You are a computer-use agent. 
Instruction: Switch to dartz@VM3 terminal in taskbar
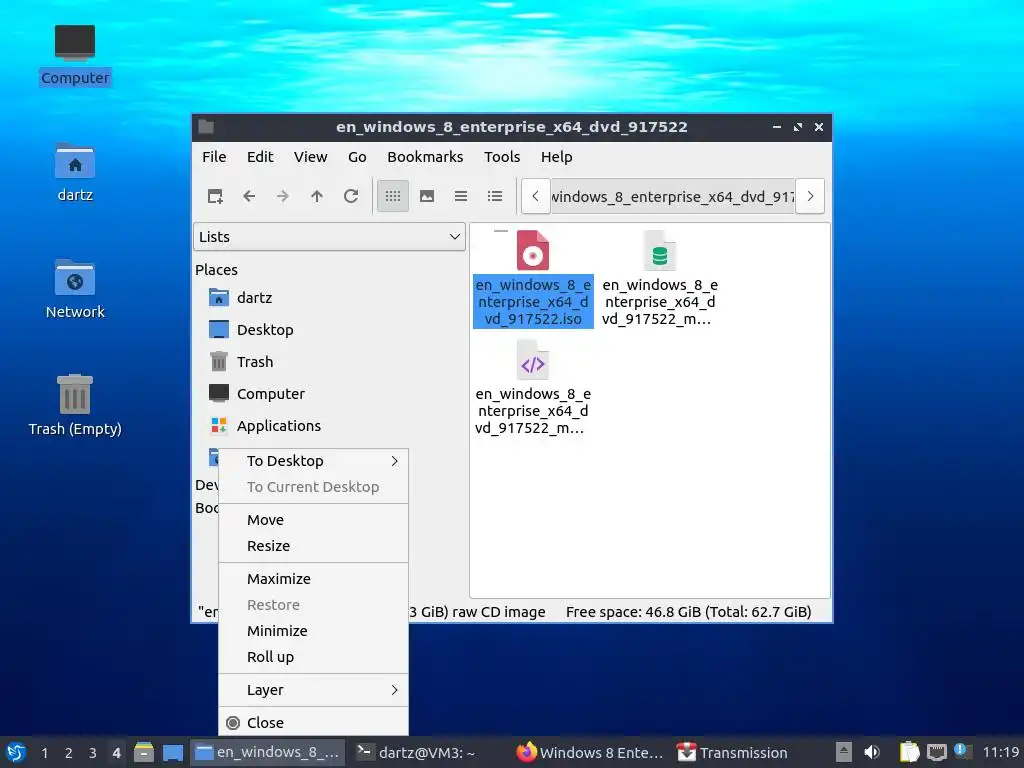[418, 752]
